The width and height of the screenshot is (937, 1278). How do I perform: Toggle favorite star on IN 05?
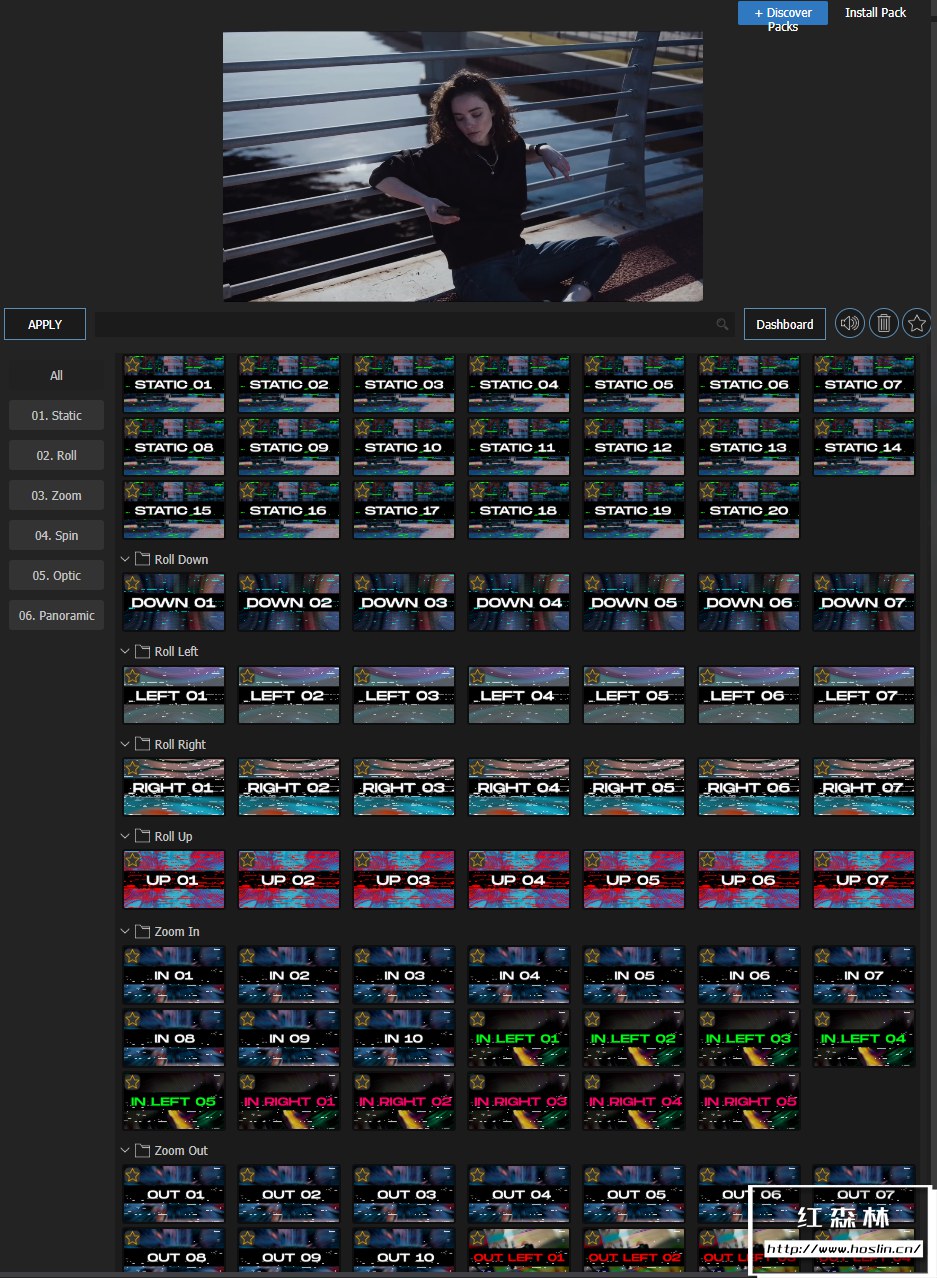tap(592, 956)
